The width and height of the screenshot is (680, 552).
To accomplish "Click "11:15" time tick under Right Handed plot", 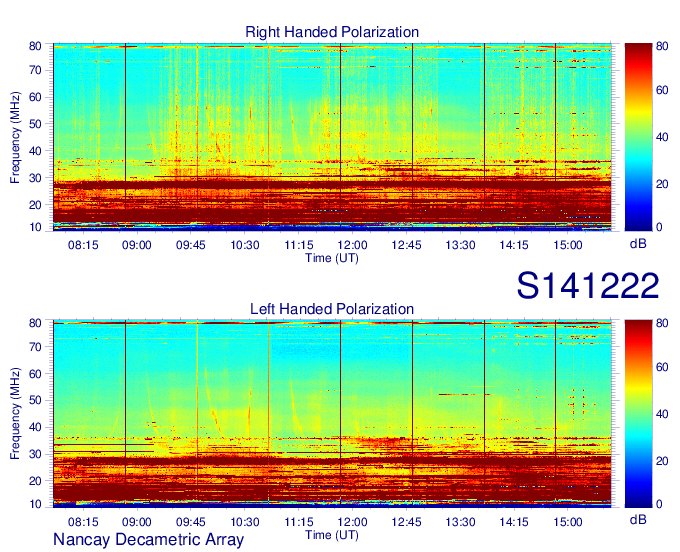I will tap(299, 245).
